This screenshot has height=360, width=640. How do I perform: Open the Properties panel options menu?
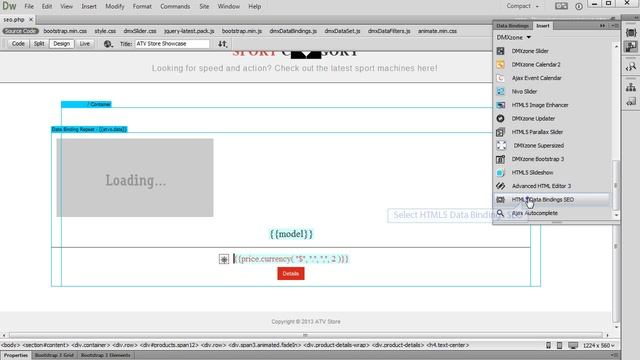(x=615, y=356)
